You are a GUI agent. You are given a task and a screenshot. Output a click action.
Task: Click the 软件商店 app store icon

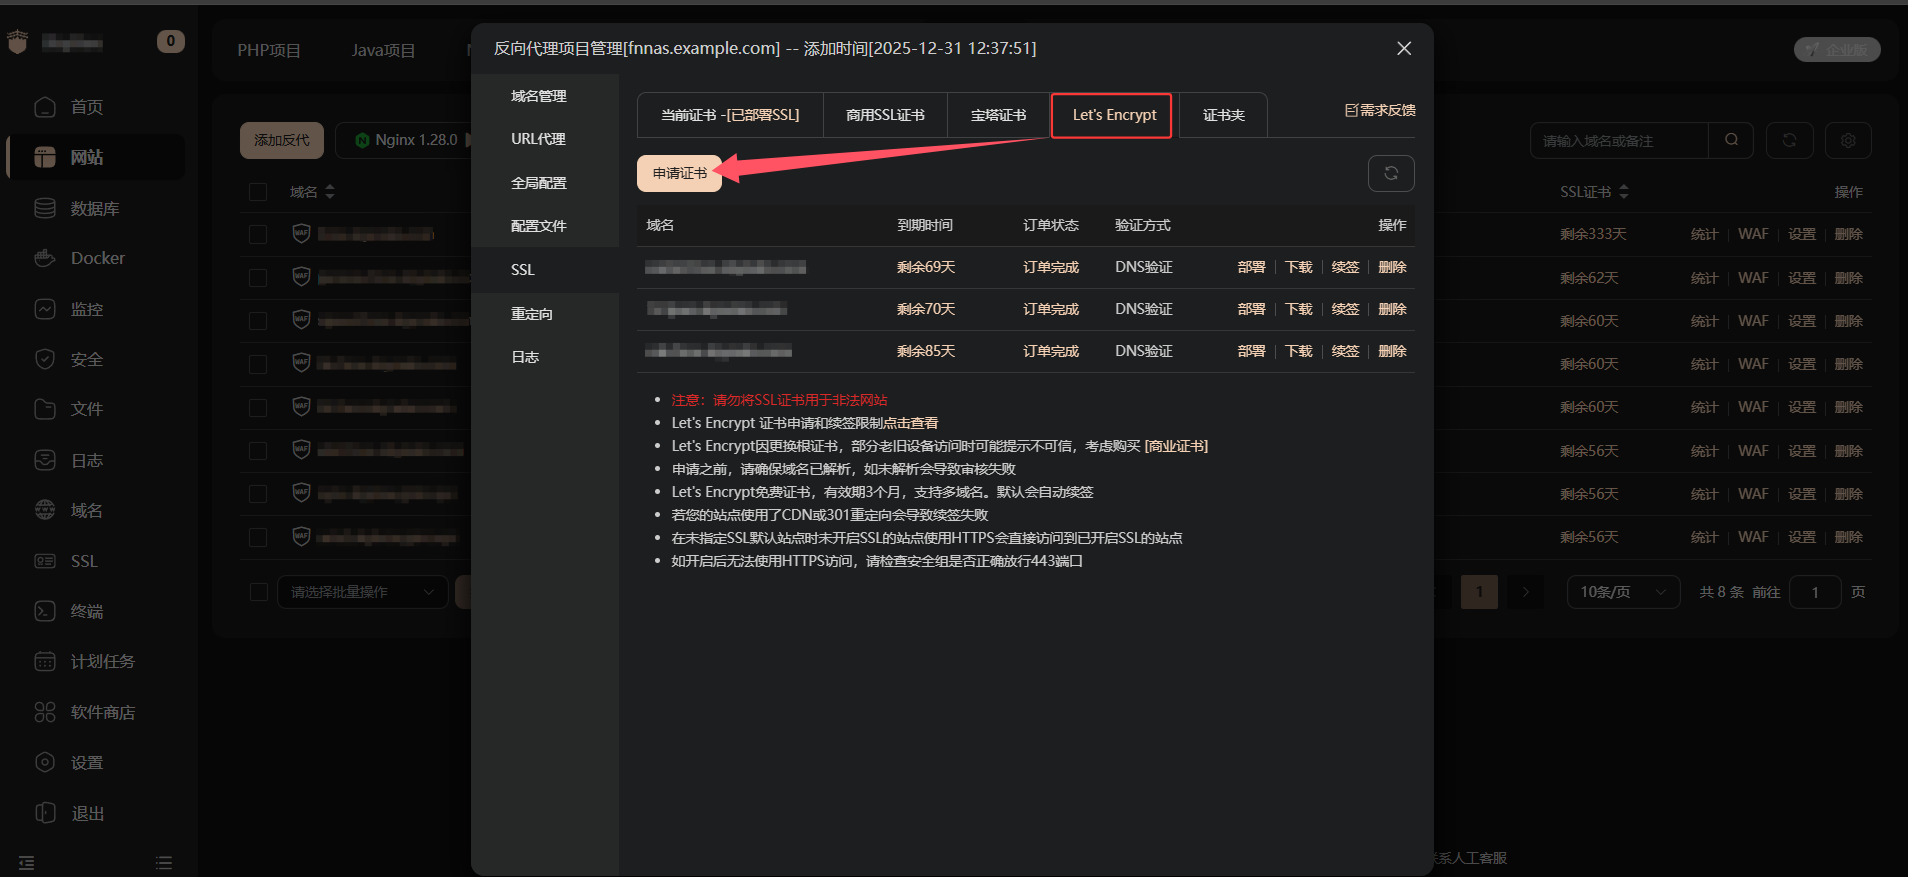45,712
